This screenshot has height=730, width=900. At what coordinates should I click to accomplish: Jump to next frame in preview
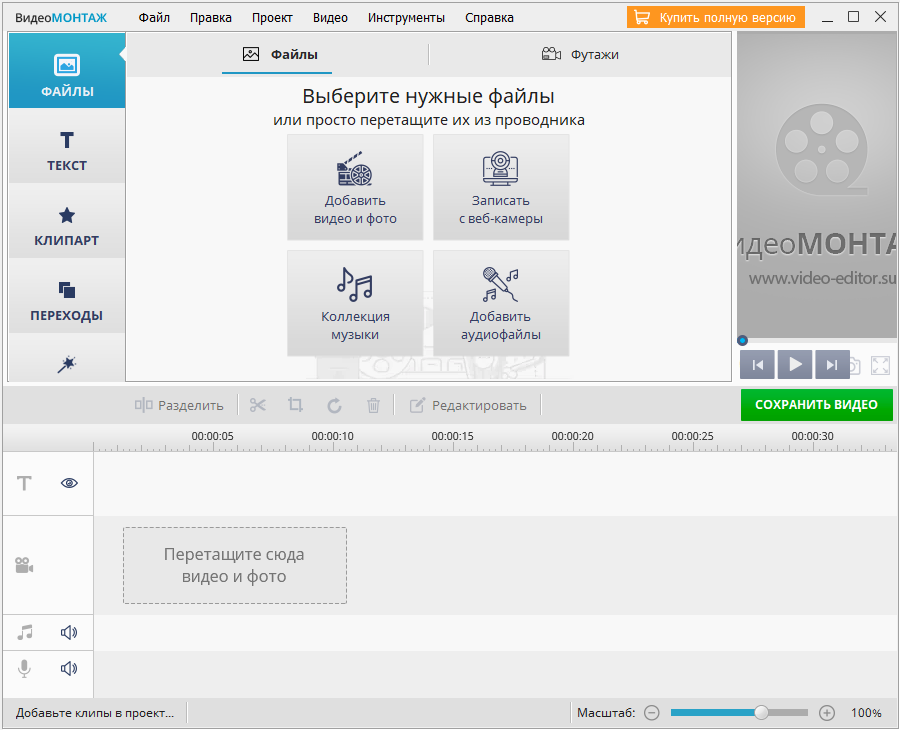(832, 365)
